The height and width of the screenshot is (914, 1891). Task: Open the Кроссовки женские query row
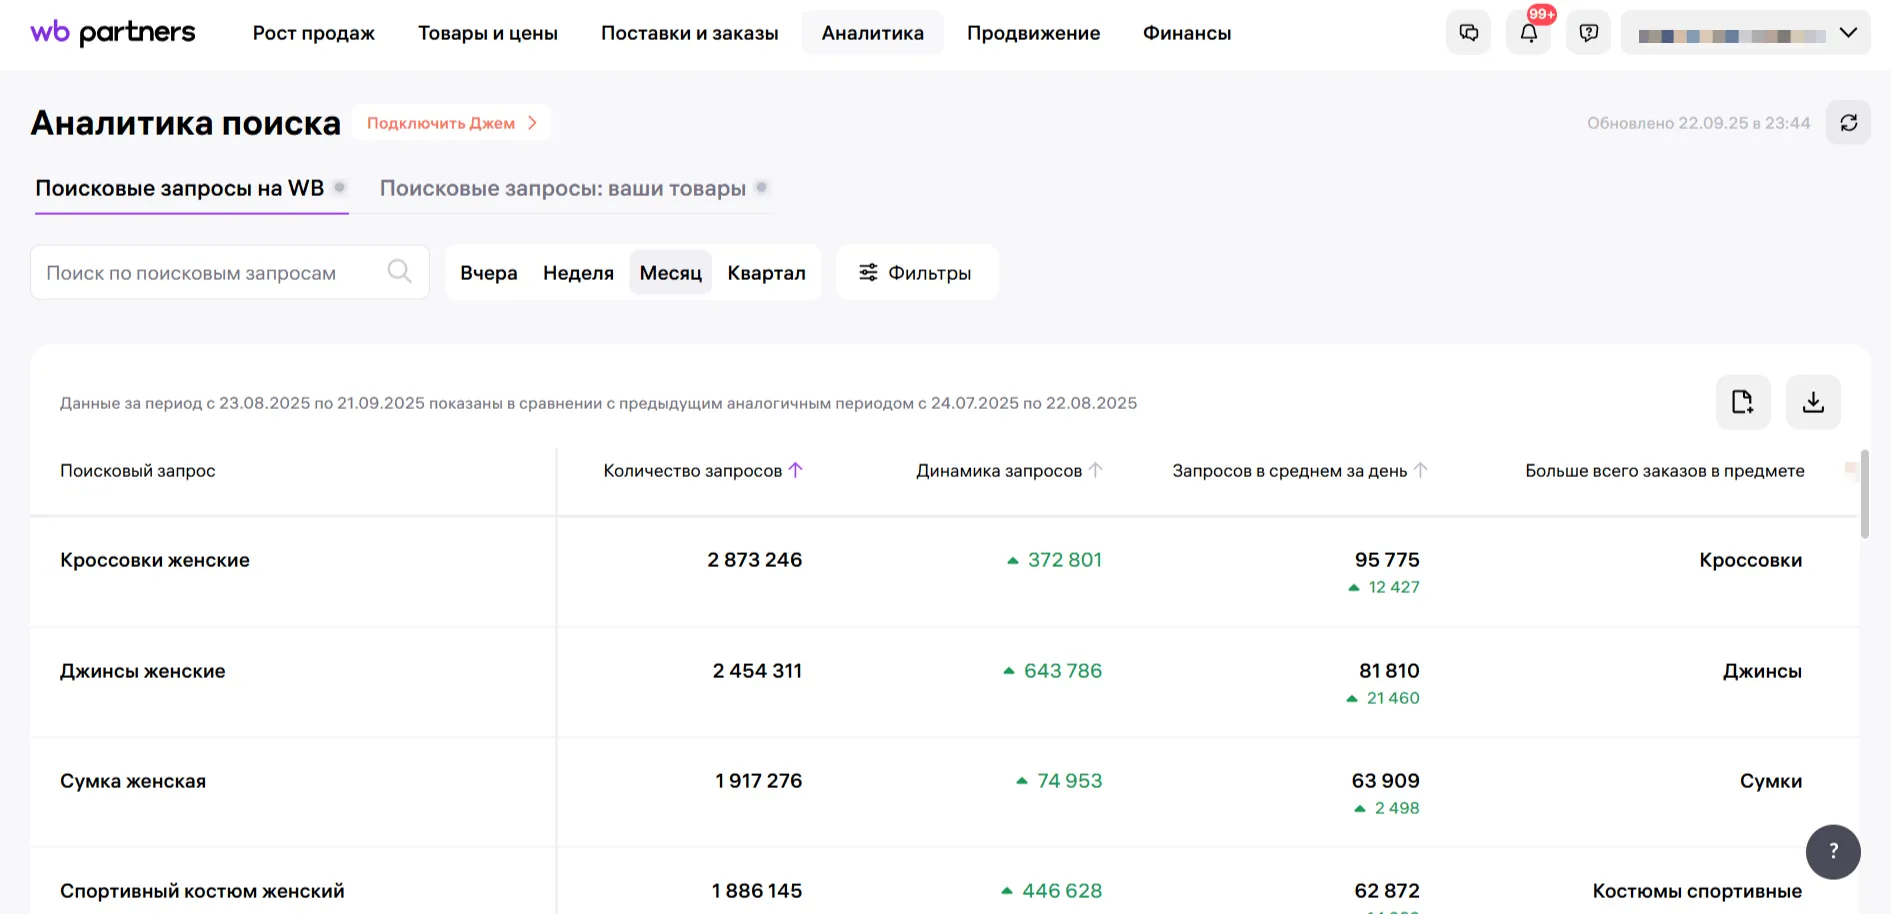[155, 560]
